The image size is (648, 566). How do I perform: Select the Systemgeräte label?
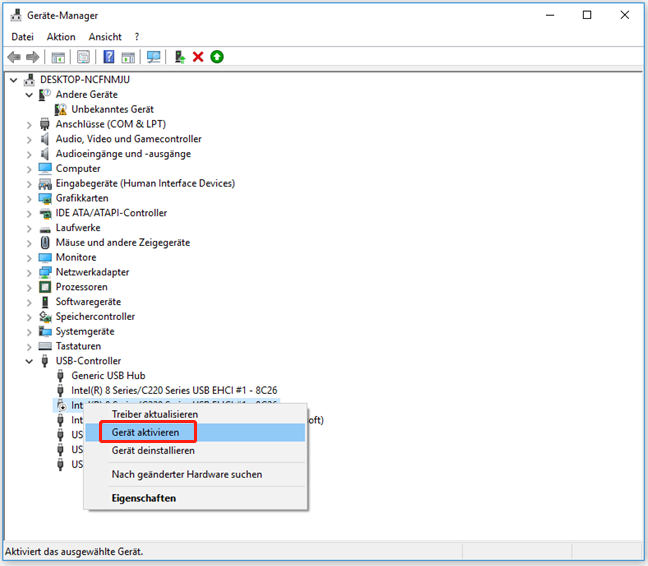tap(85, 331)
